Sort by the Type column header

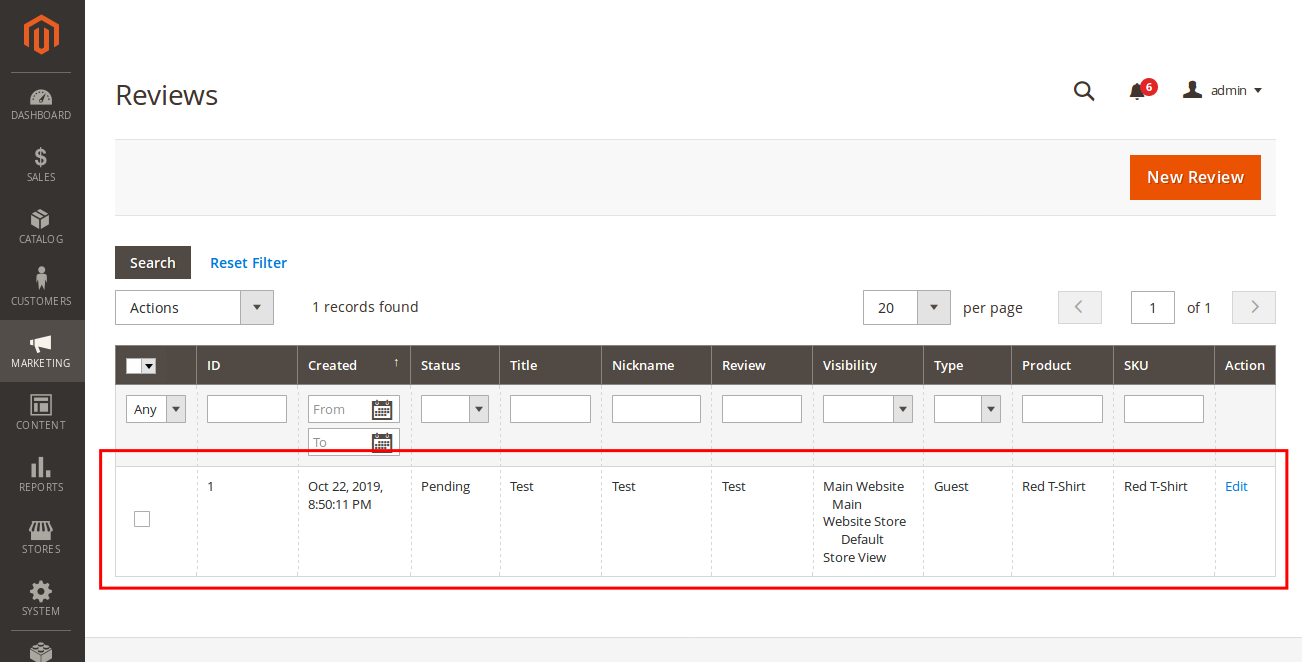click(968, 365)
